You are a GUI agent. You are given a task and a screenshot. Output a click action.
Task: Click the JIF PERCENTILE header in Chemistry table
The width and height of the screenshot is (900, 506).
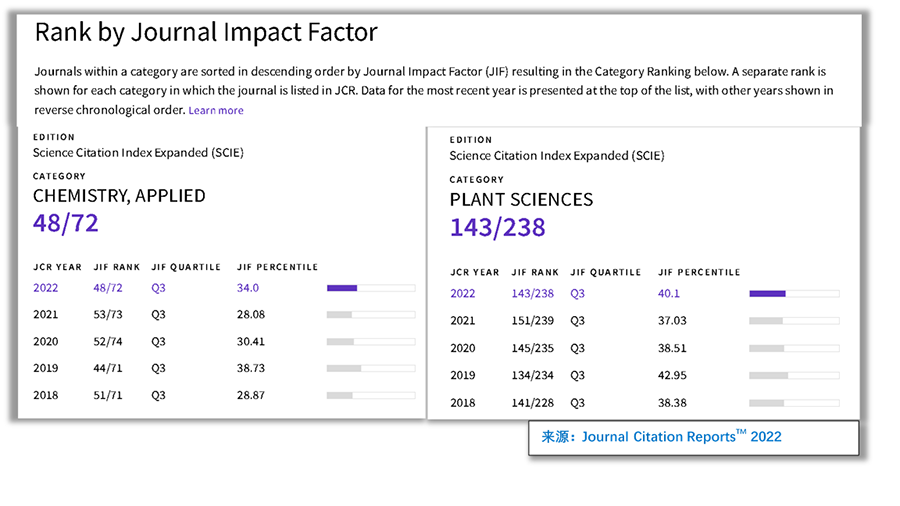277,267
